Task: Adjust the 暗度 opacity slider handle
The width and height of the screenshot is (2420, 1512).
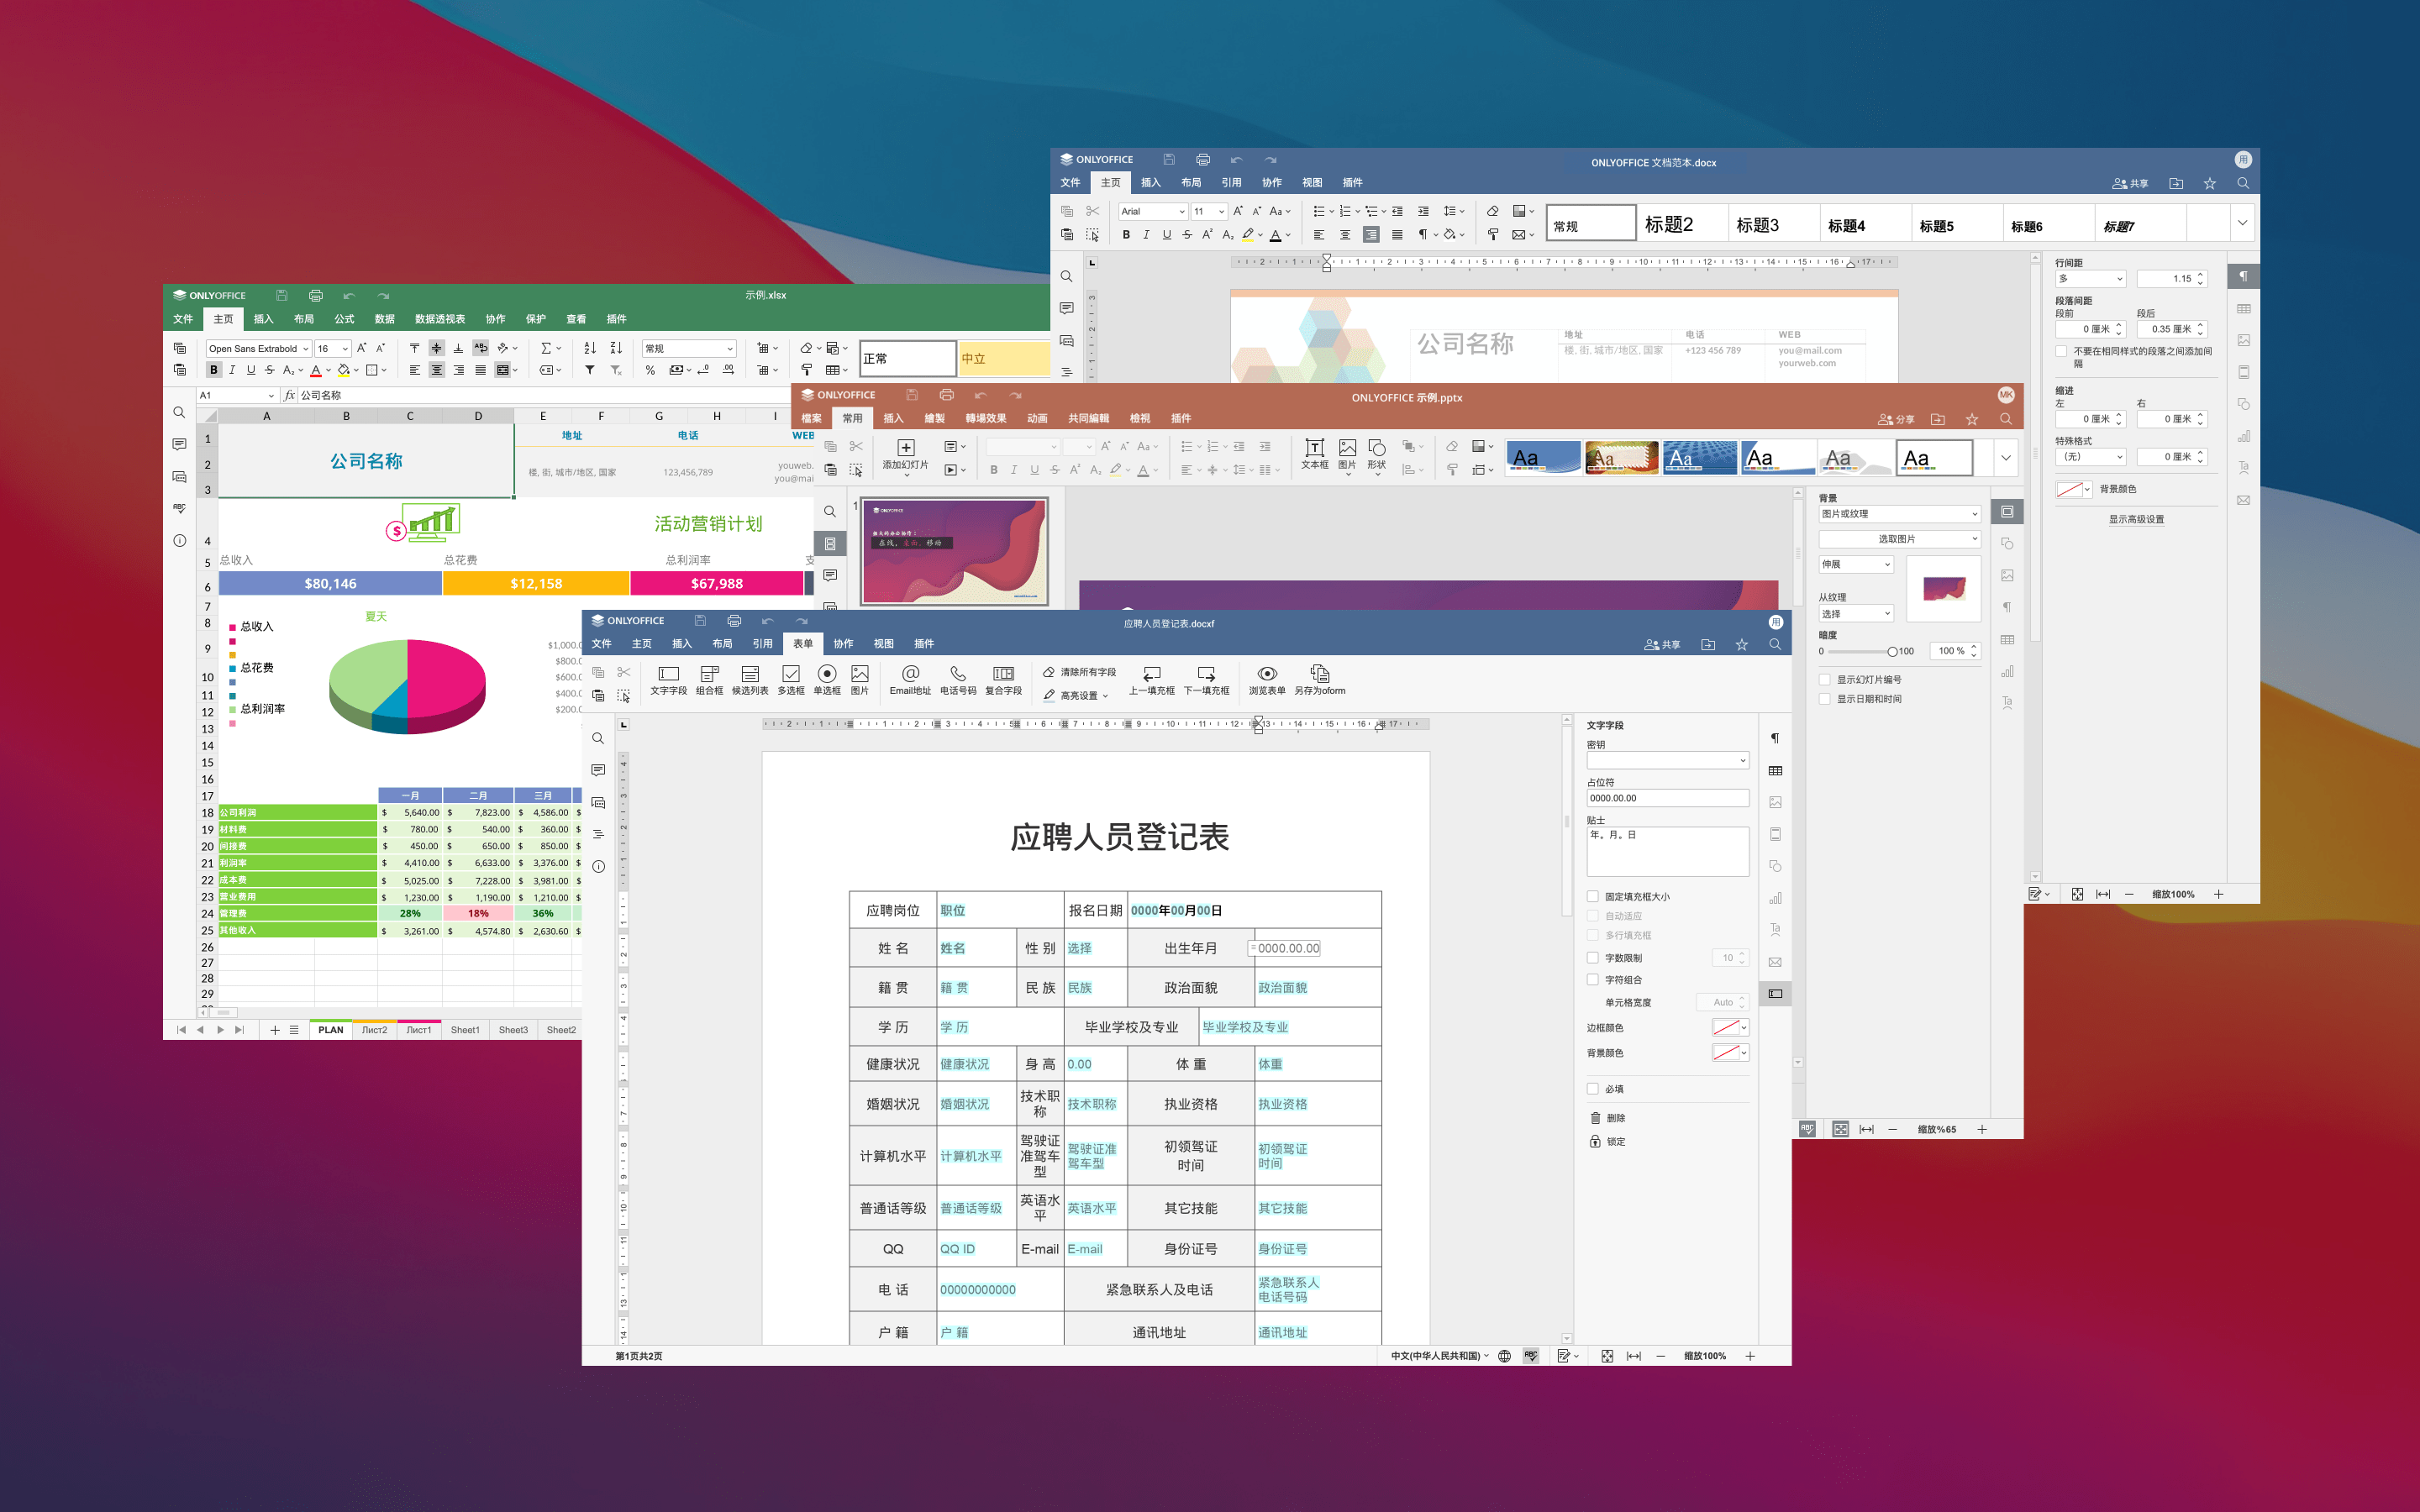Action: pos(1892,652)
